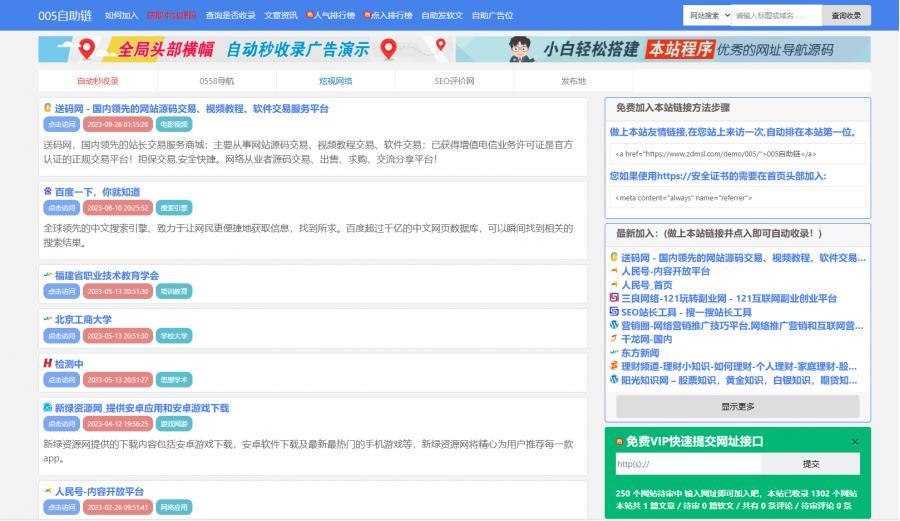900x521 pixels.
Task: Open 如何加入 in the top navigation
Action: coord(121,15)
